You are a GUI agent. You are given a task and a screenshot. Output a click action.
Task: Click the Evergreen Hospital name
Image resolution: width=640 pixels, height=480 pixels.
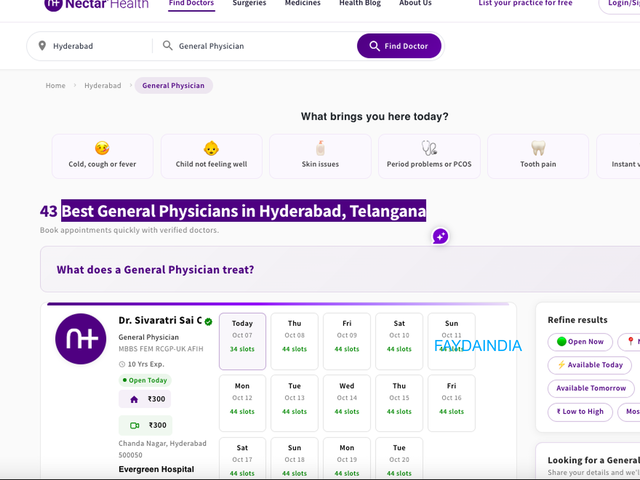click(156, 469)
